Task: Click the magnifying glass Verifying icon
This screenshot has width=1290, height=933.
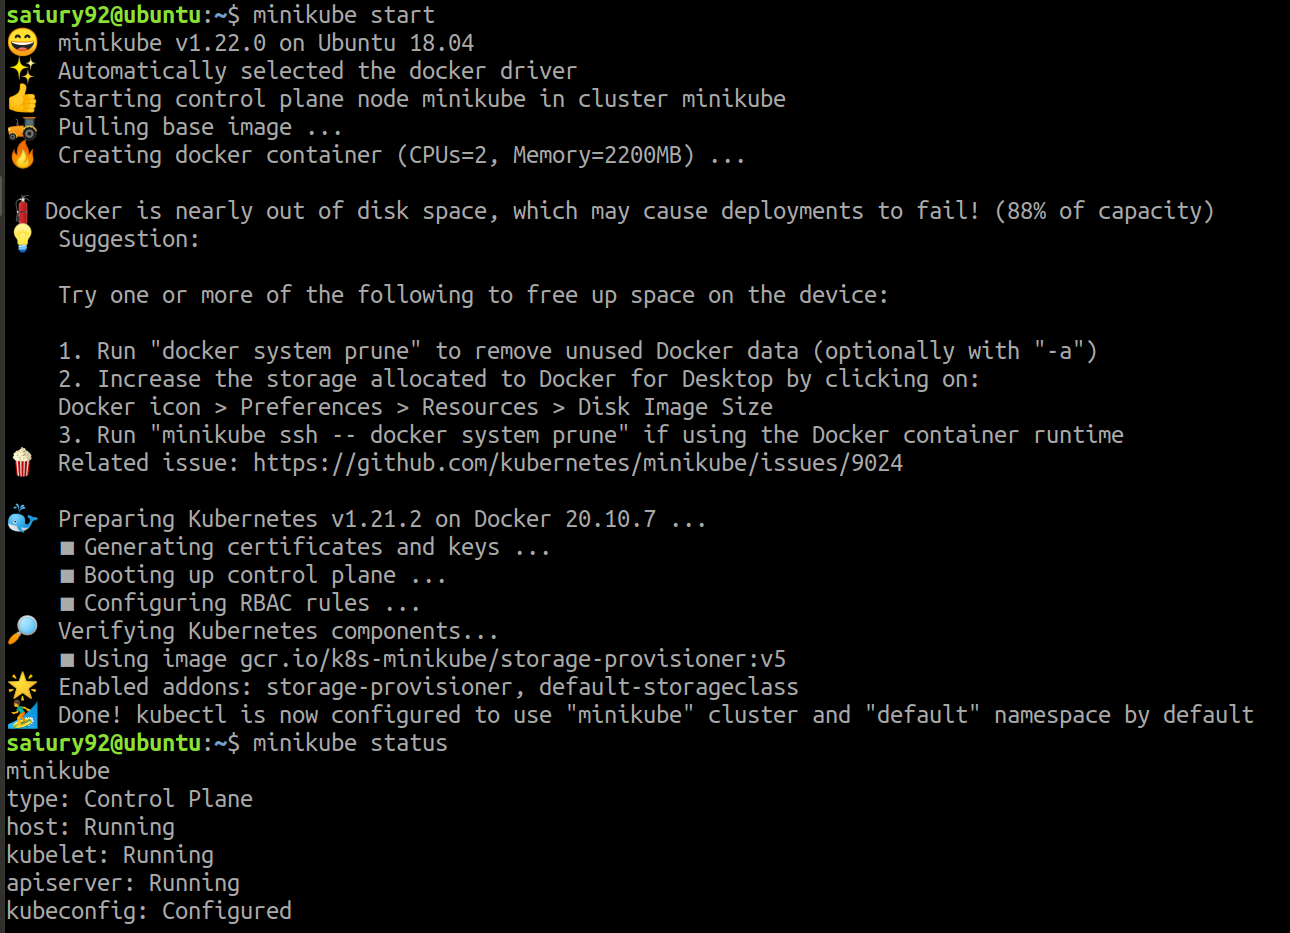Action: tap(22, 631)
